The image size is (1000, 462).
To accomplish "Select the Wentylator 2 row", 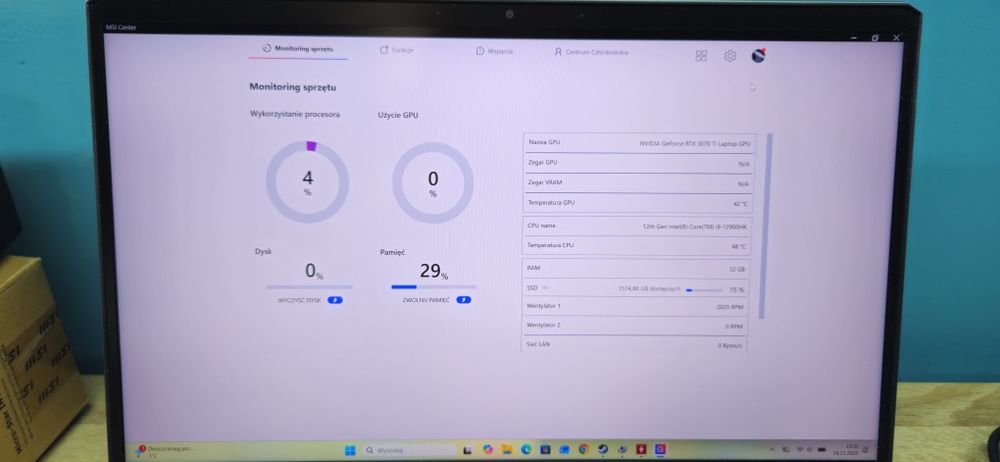I will 635,325.
